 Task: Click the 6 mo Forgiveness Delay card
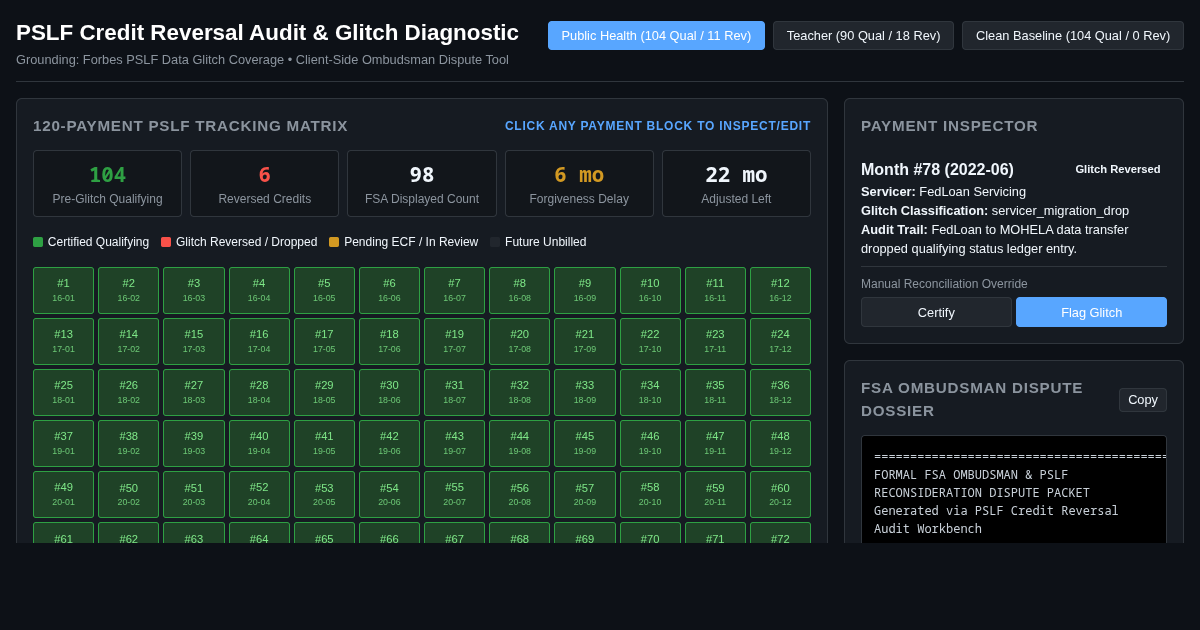tap(579, 184)
